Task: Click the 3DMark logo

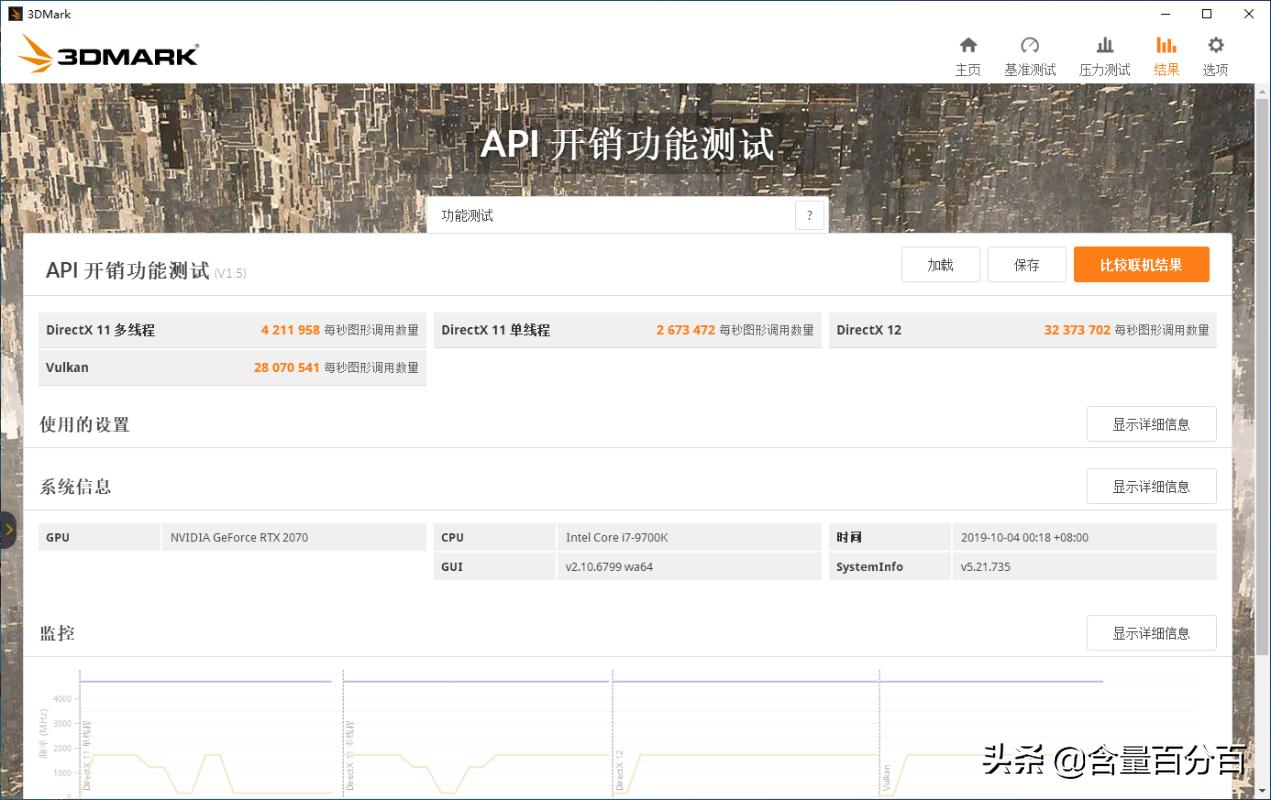Action: click(x=107, y=54)
